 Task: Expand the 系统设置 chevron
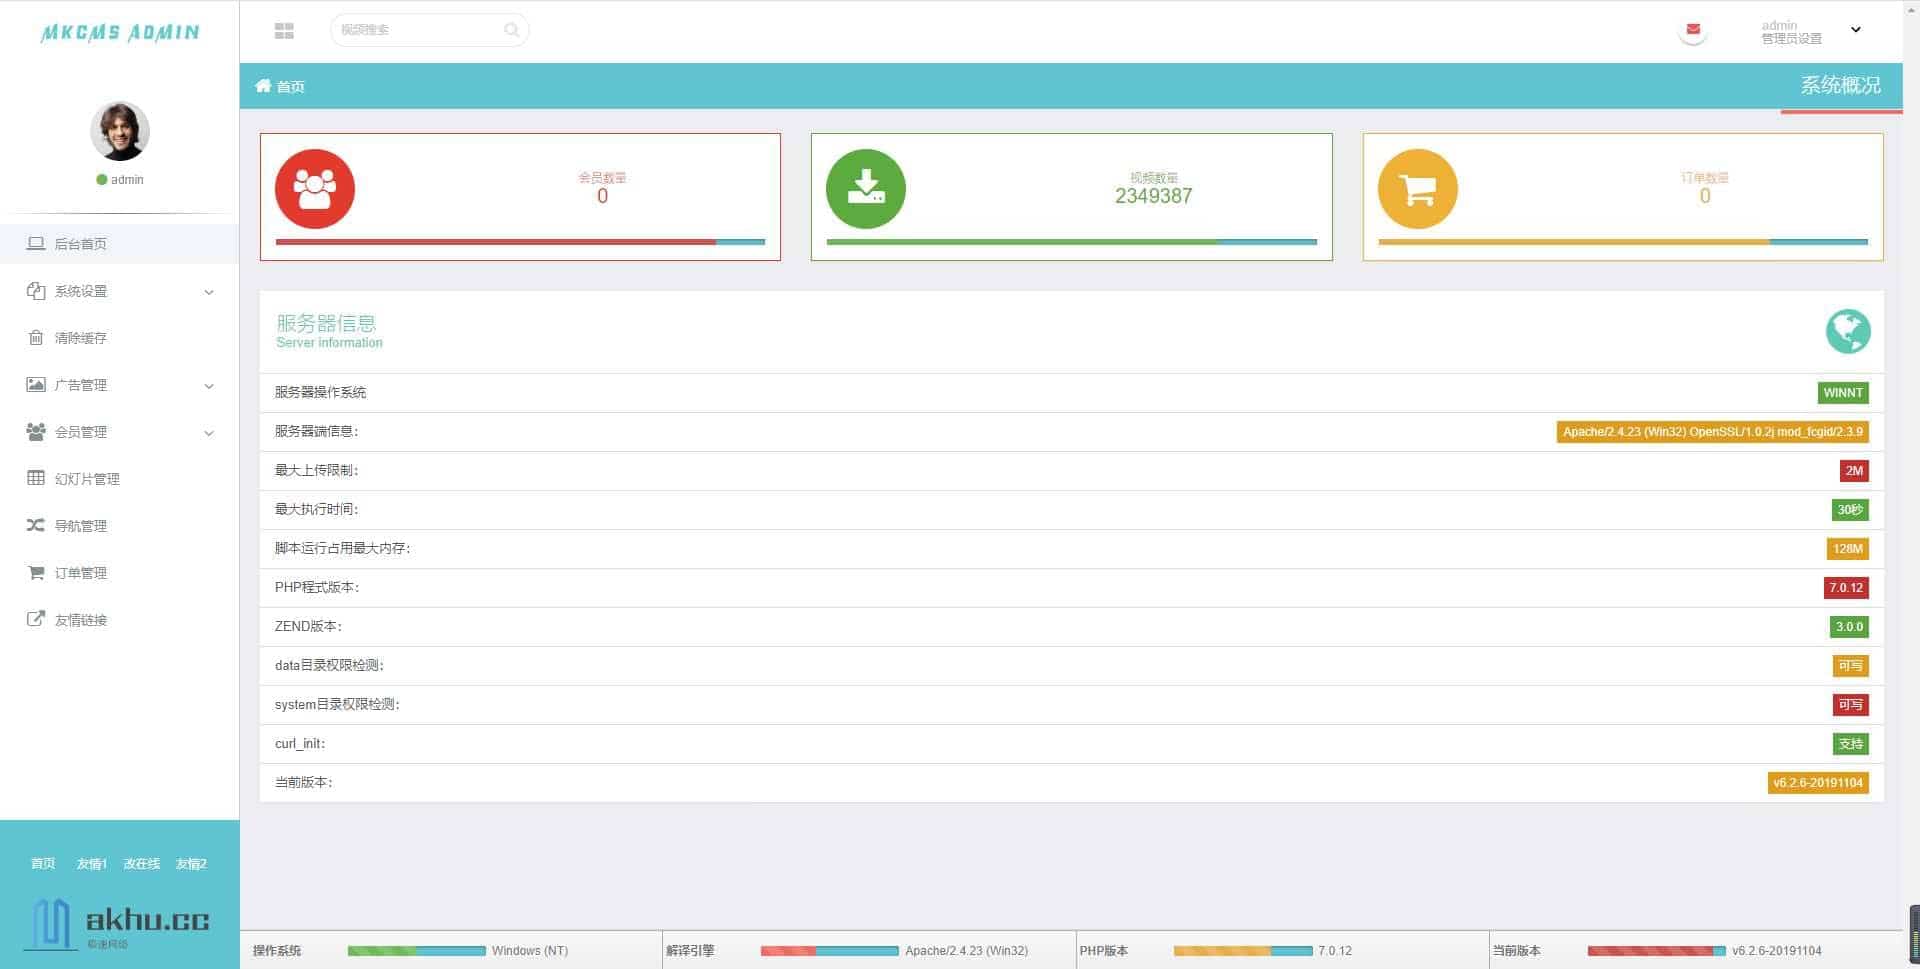point(209,292)
